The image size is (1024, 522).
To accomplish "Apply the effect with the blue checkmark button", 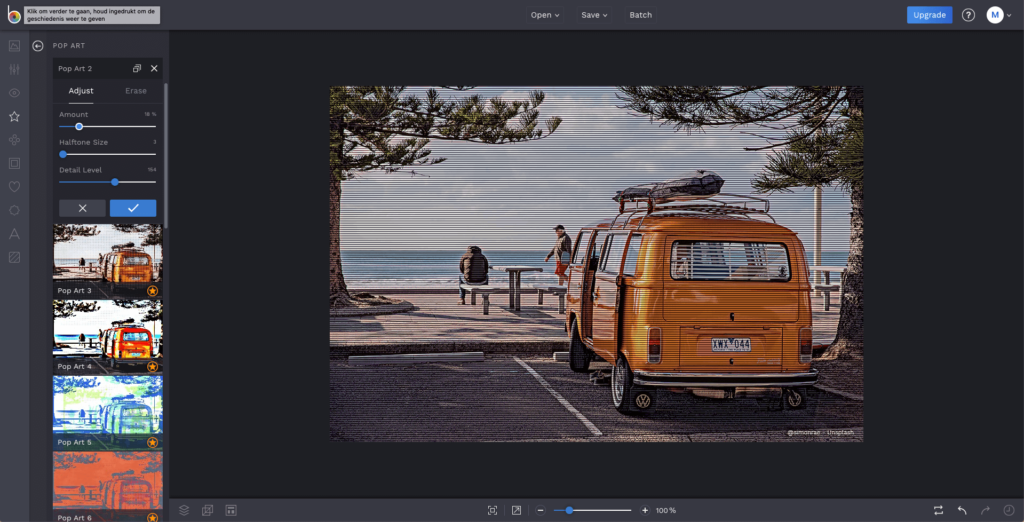I will coord(133,208).
